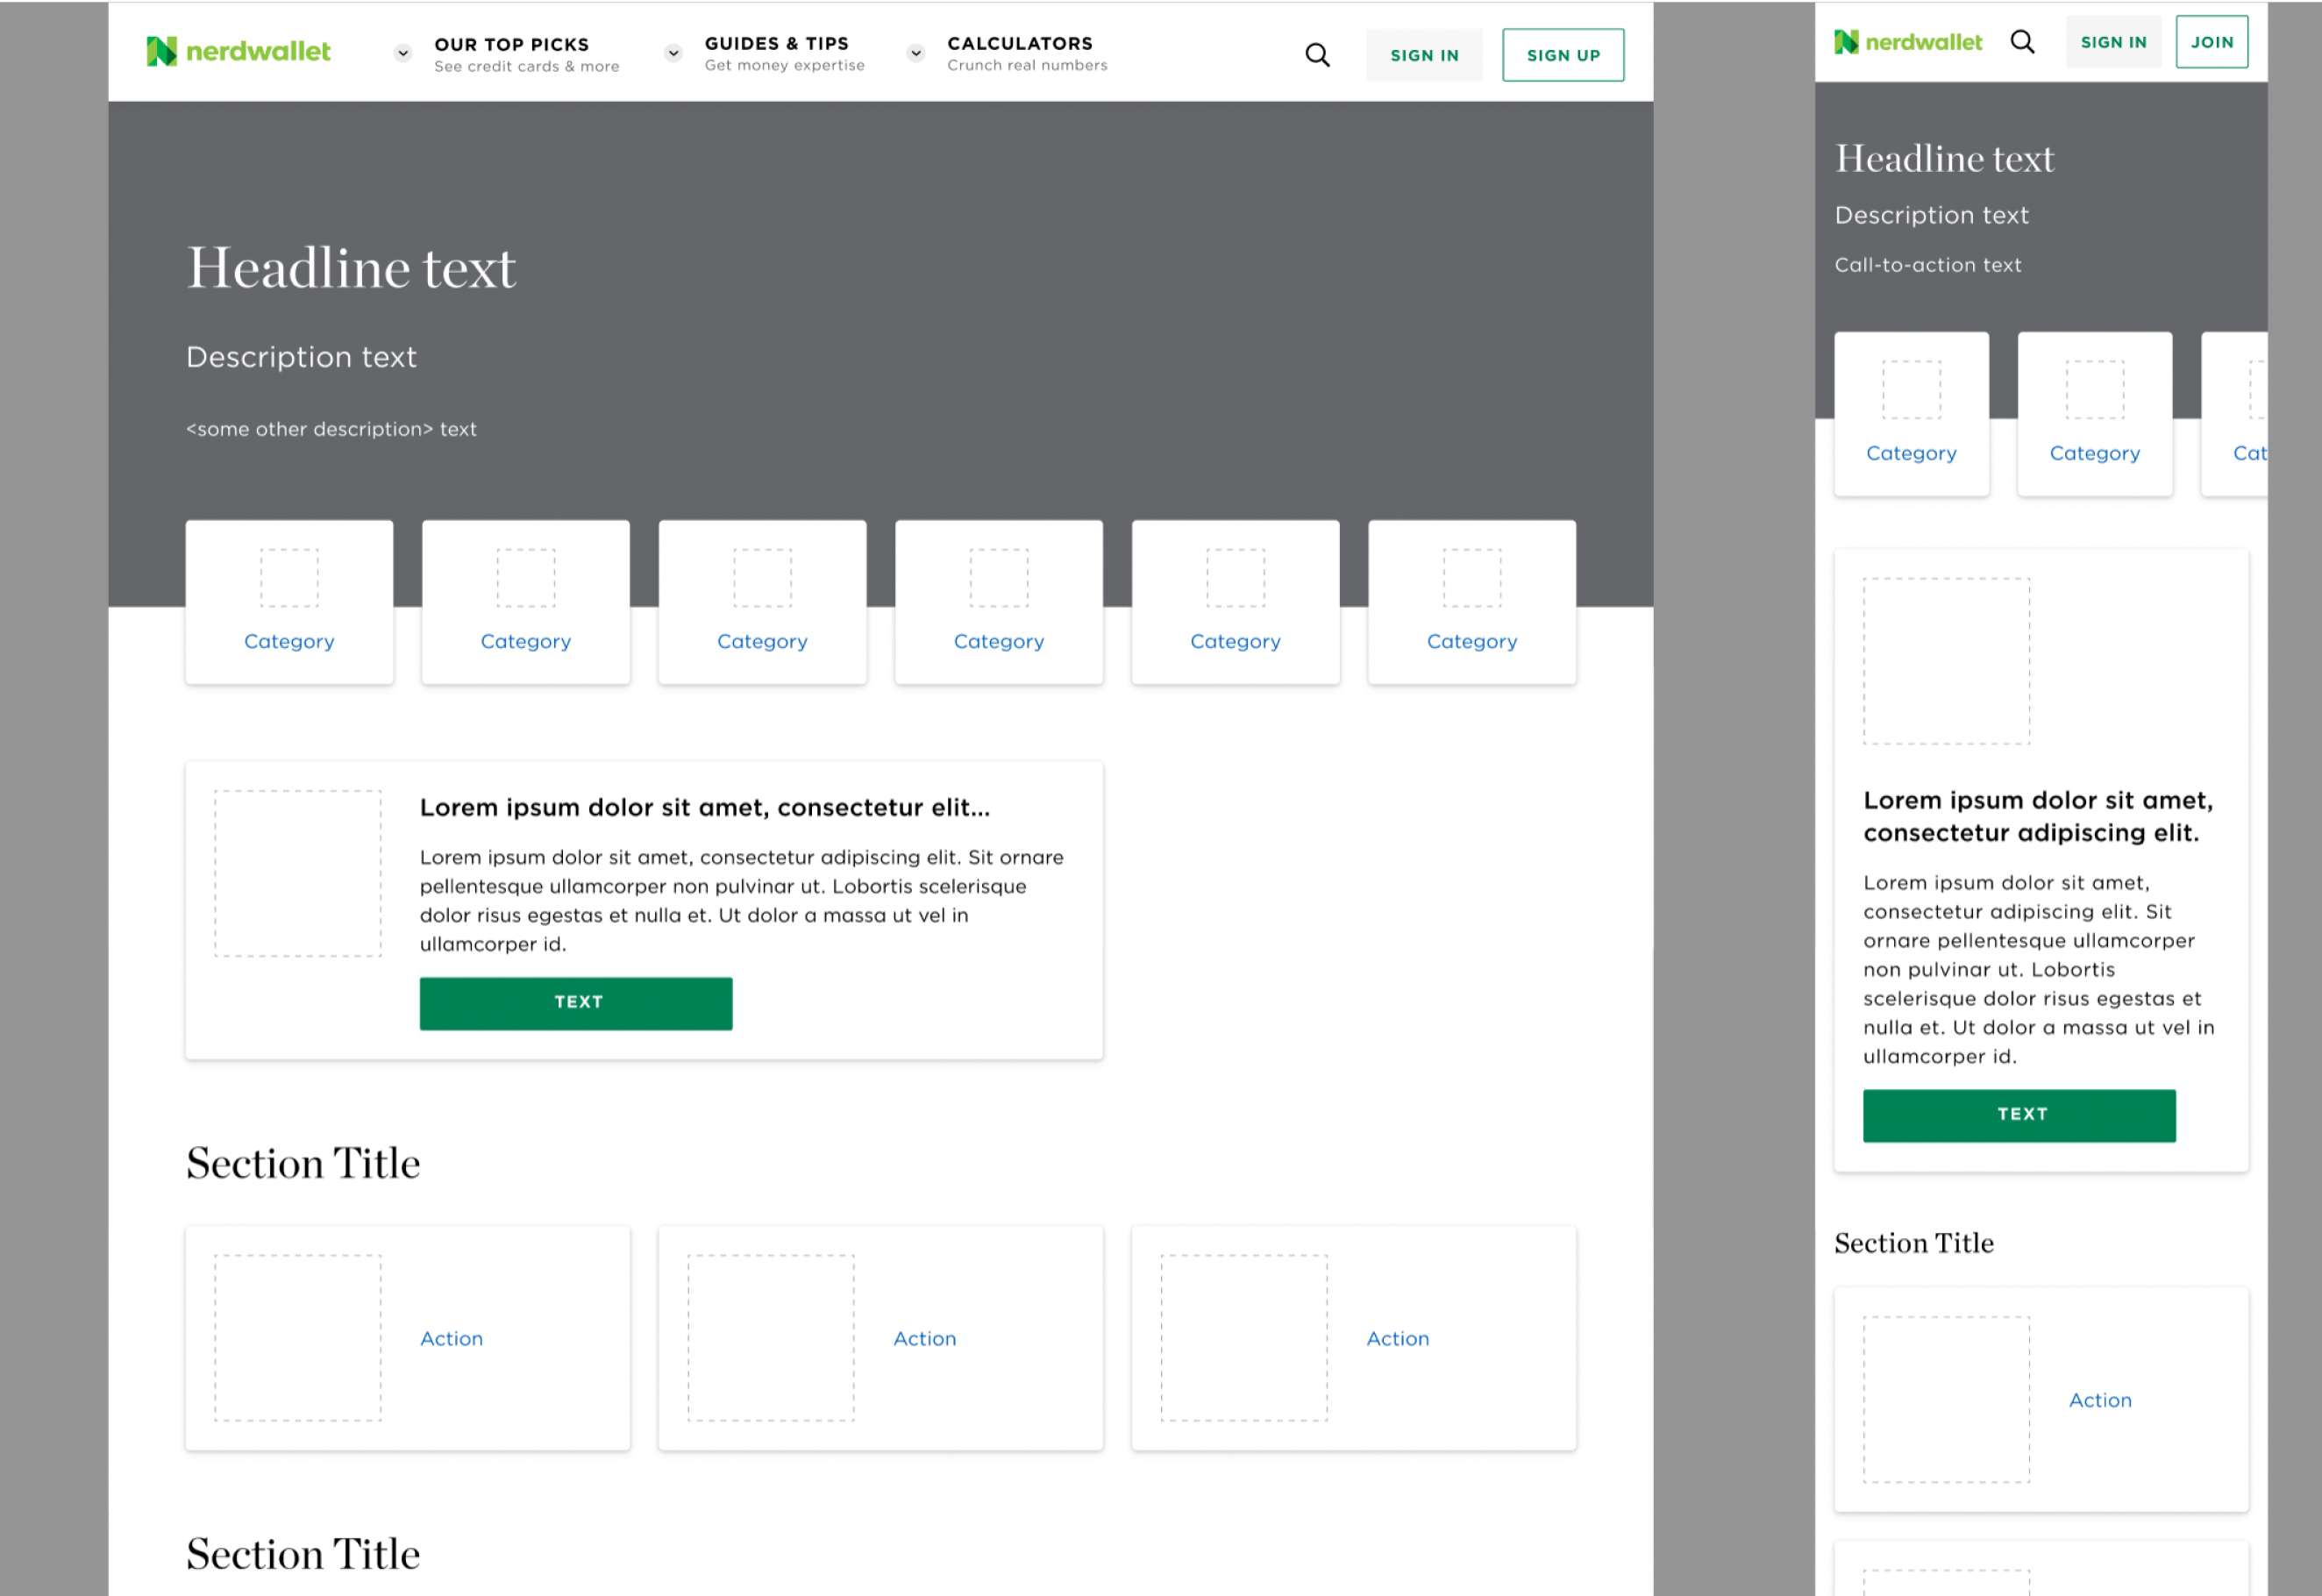Viewport: 2322px width, 1596px height.
Task: Click the desktop Sign In button
Action: pos(1424,55)
